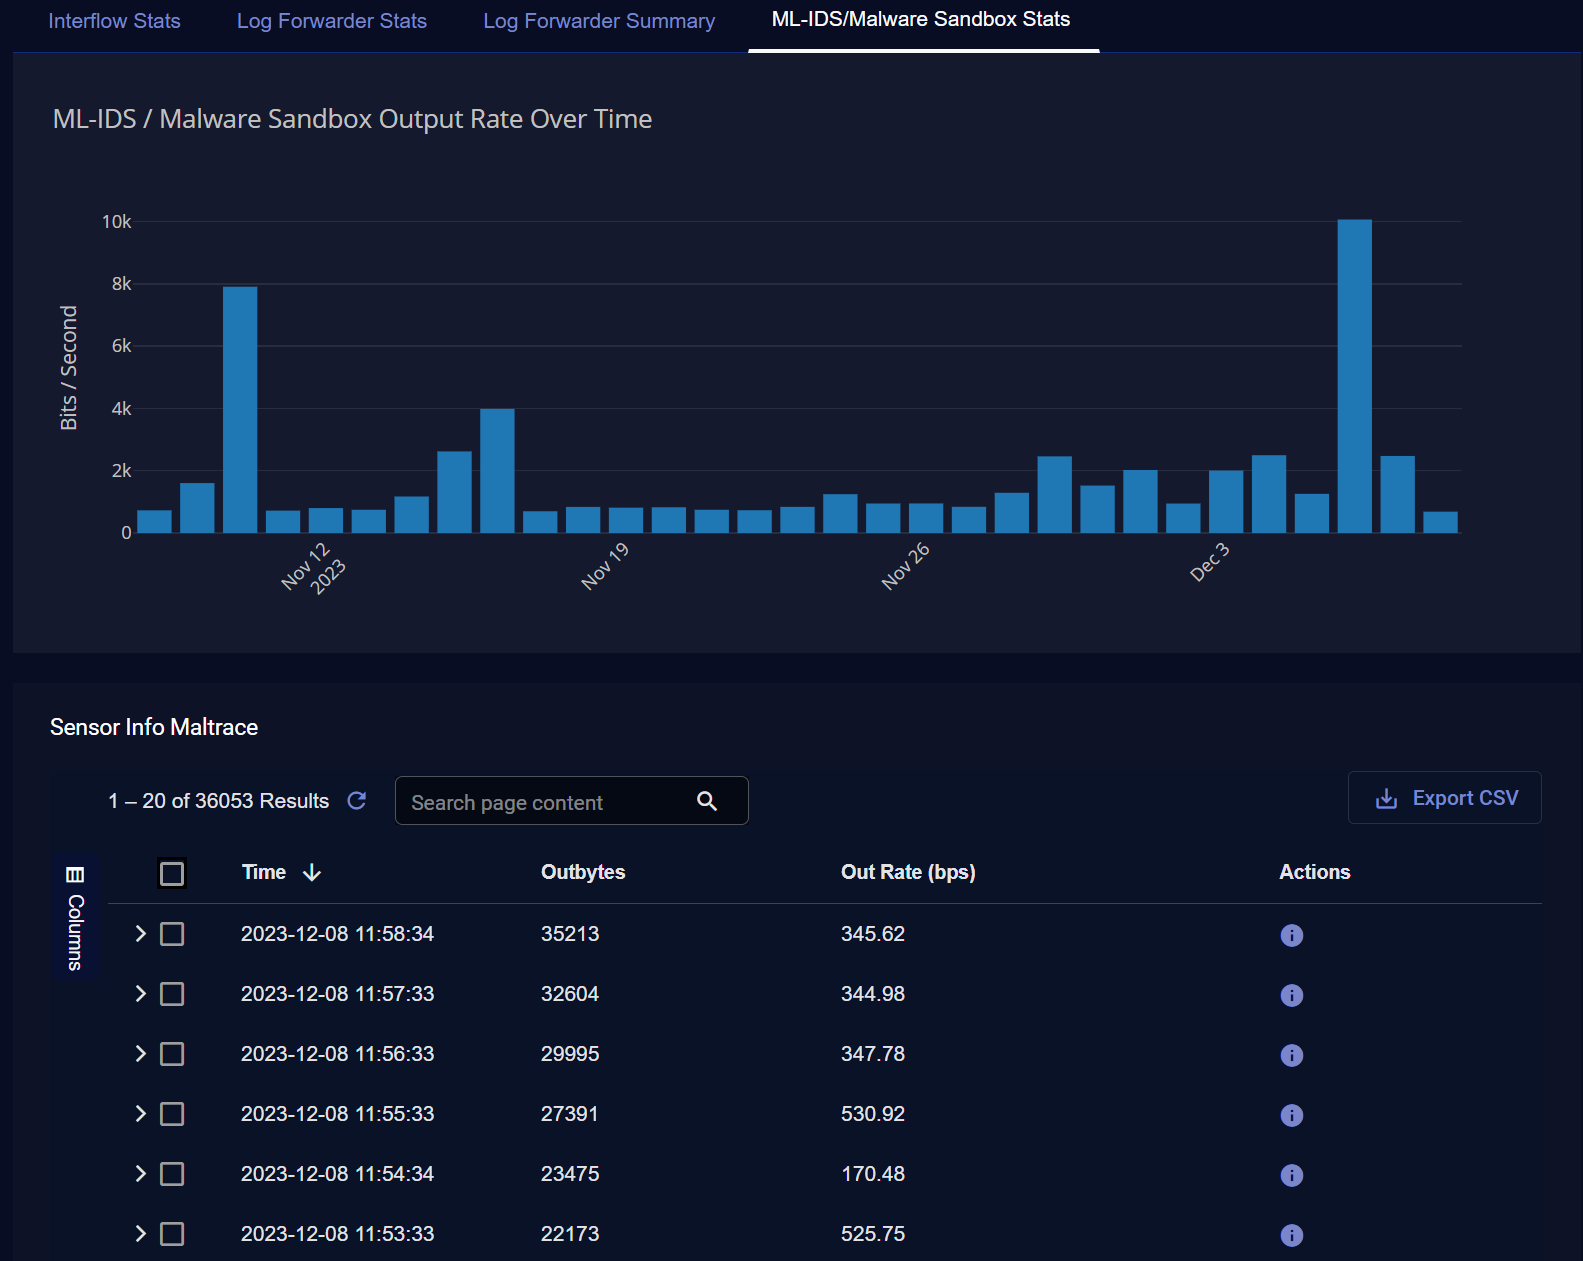Click the Time column sort arrow
The height and width of the screenshot is (1261, 1583).
point(312,873)
